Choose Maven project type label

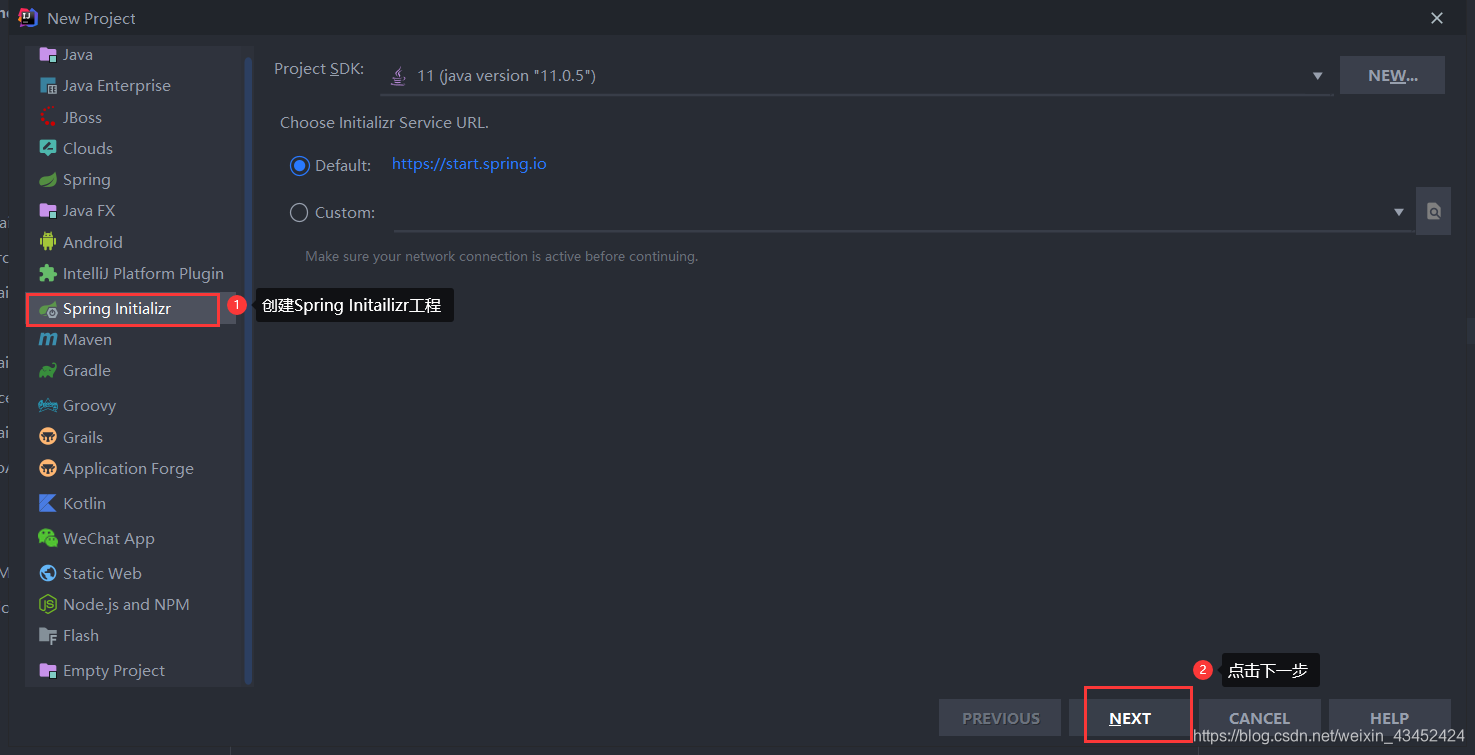pos(87,340)
